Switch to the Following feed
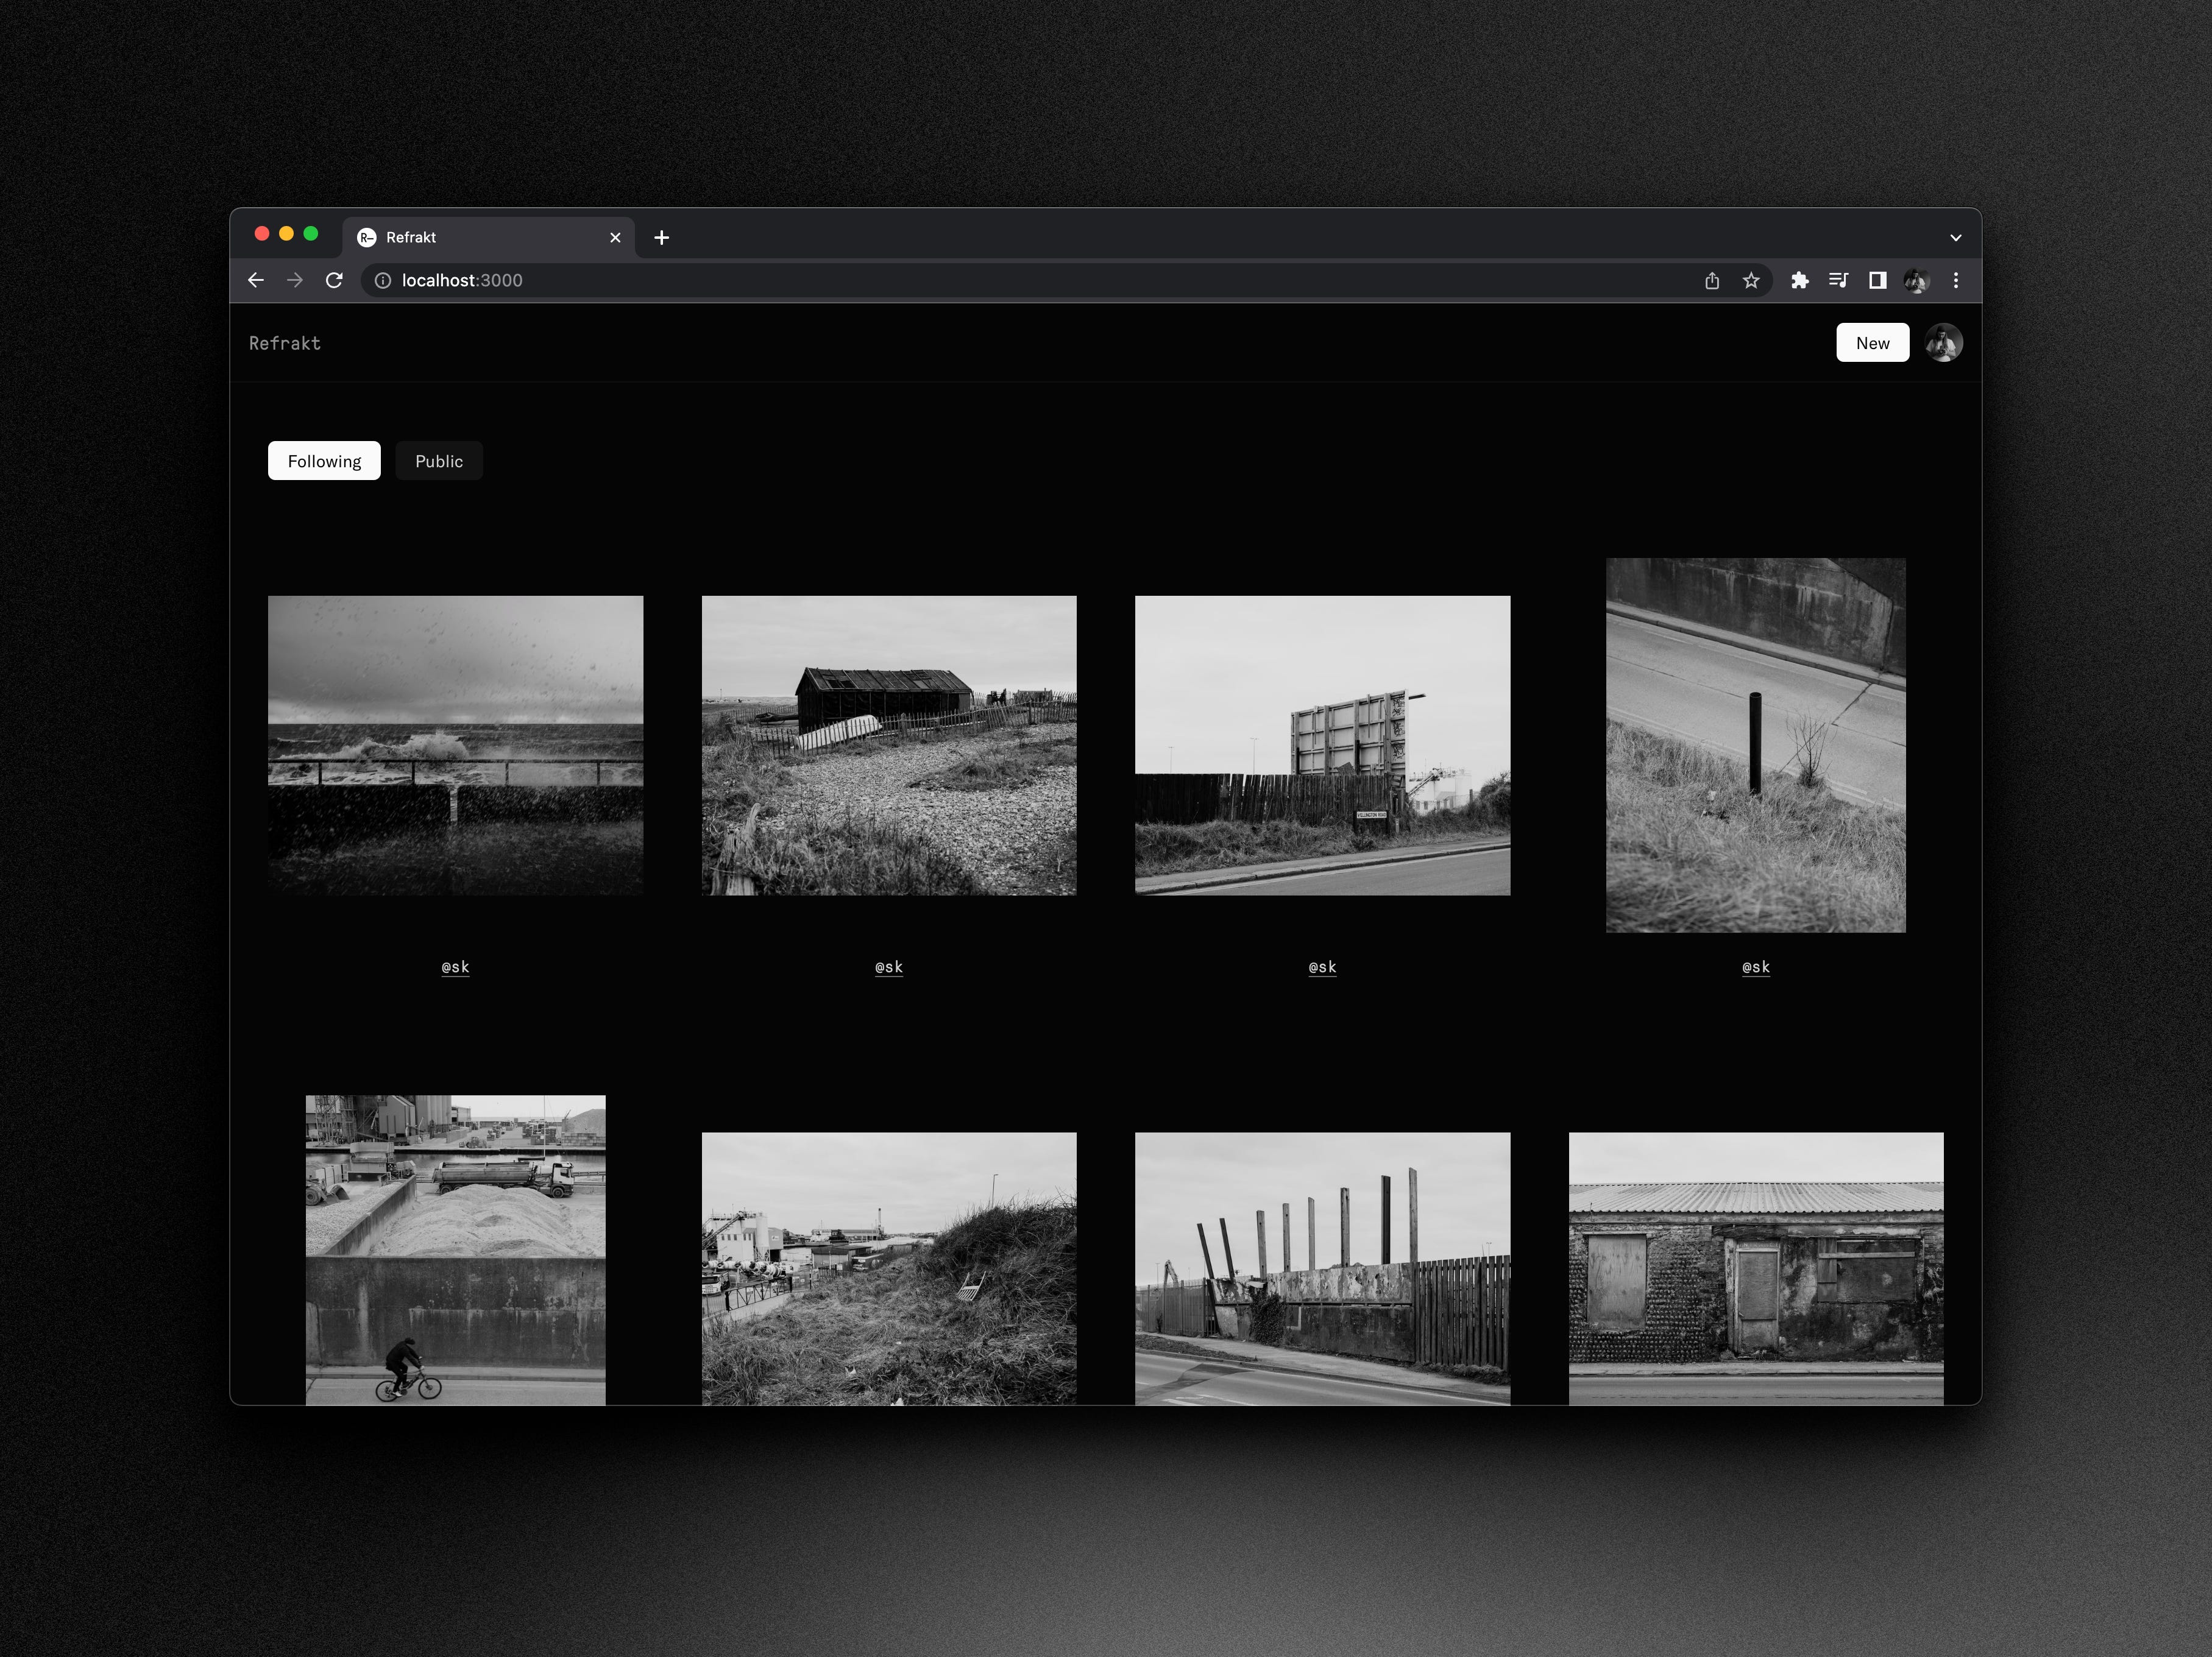This screenshot has width=2212, height=1657. point(324,461)
